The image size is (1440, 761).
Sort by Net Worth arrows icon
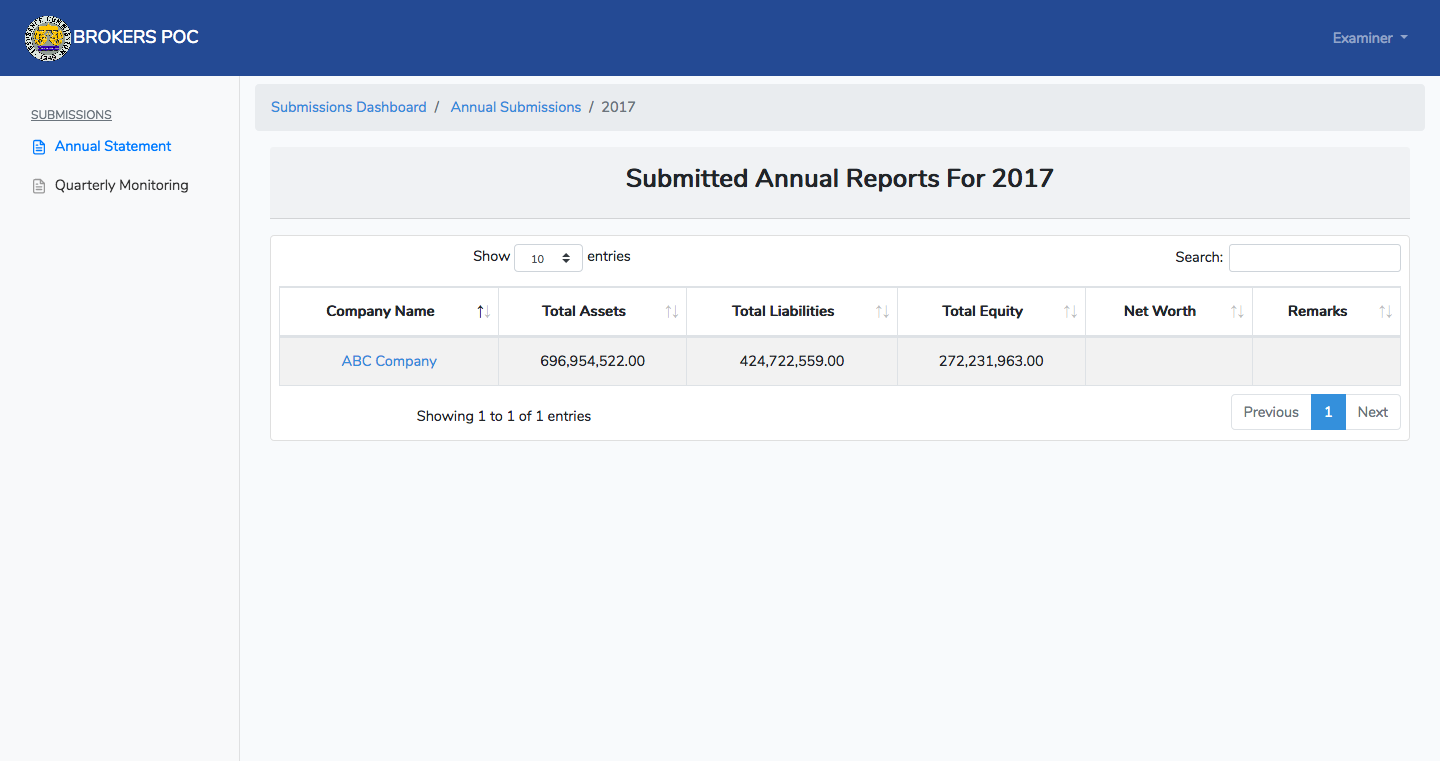coord(1238,312)
